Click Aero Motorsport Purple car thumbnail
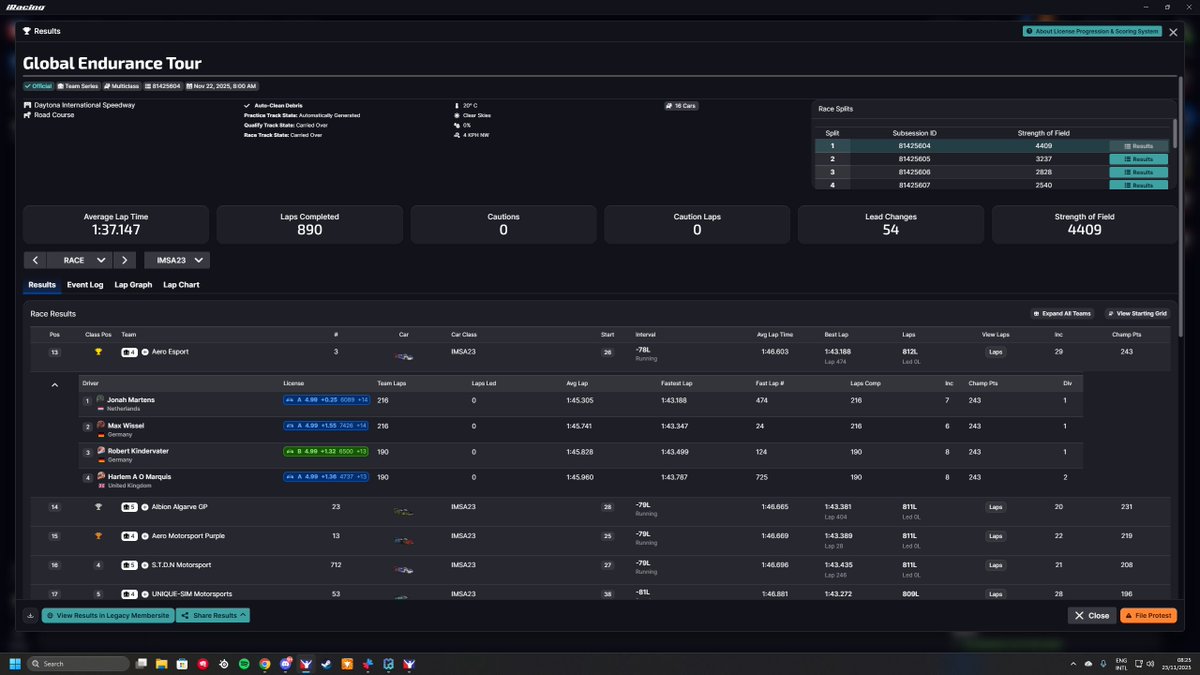The width and height of the screenshot is (1200, 675). coord(404,540)
